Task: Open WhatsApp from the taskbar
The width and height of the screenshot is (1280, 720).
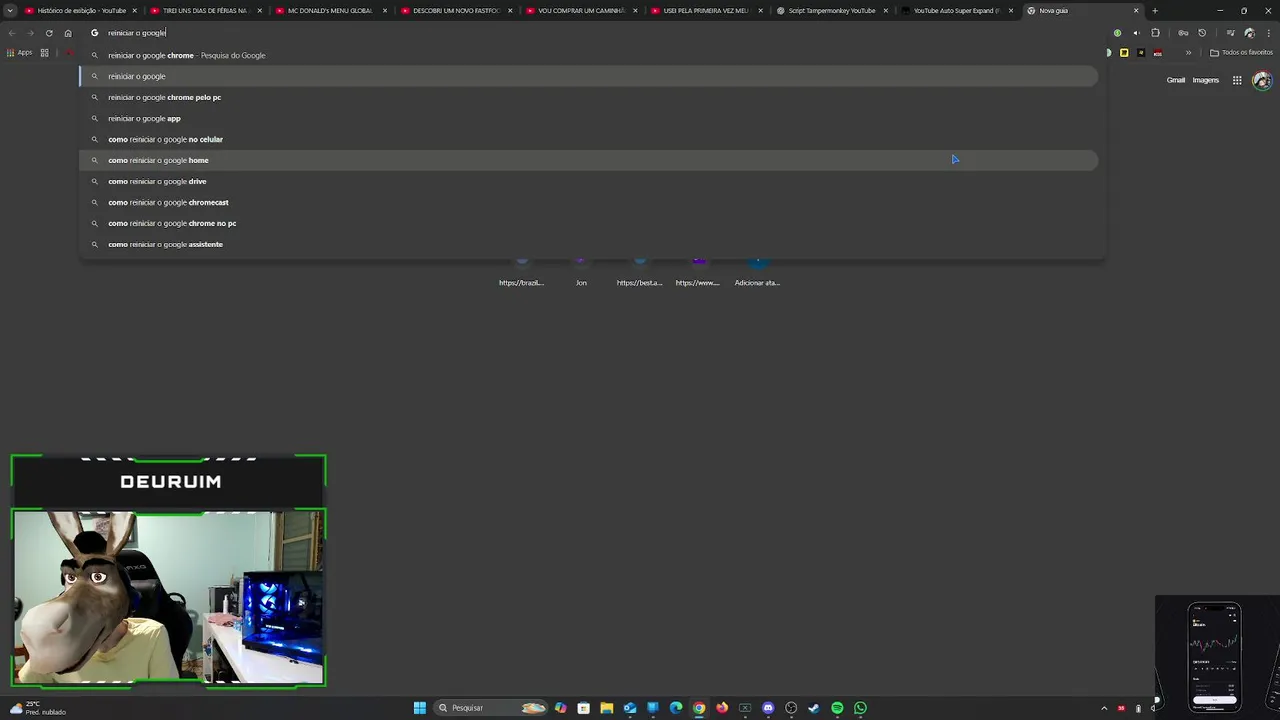Action: (x=860, y=708)
